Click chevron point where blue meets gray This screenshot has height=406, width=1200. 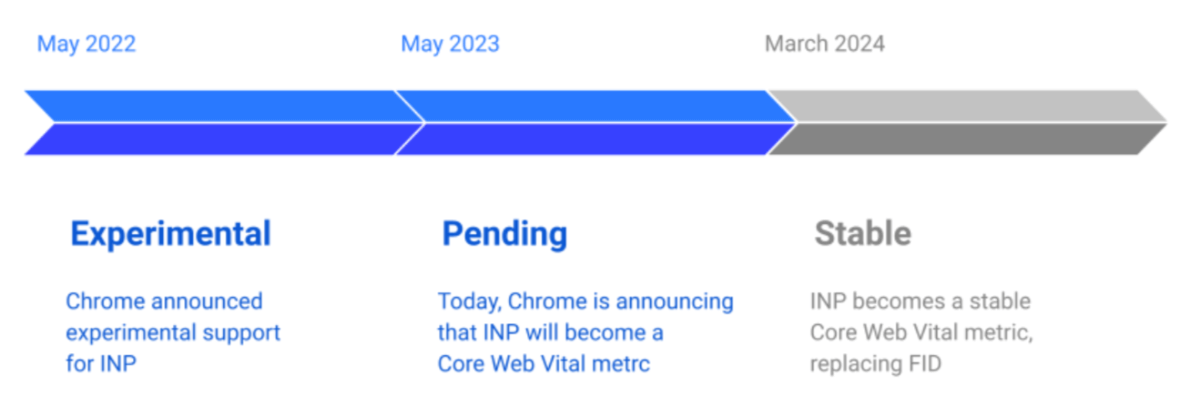coord(783,122)
